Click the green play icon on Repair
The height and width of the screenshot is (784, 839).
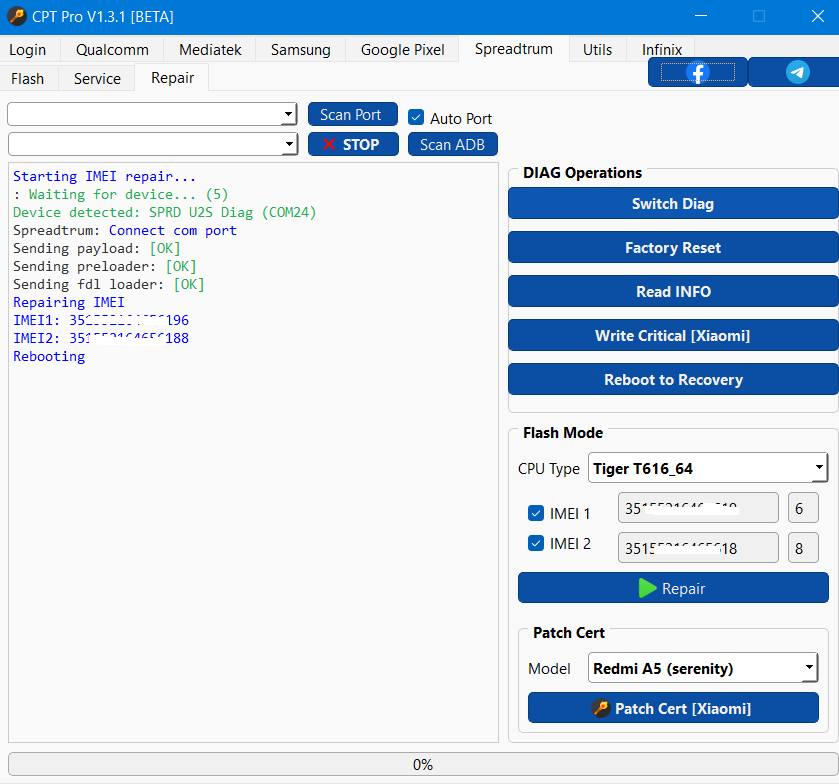pos(647,588)
